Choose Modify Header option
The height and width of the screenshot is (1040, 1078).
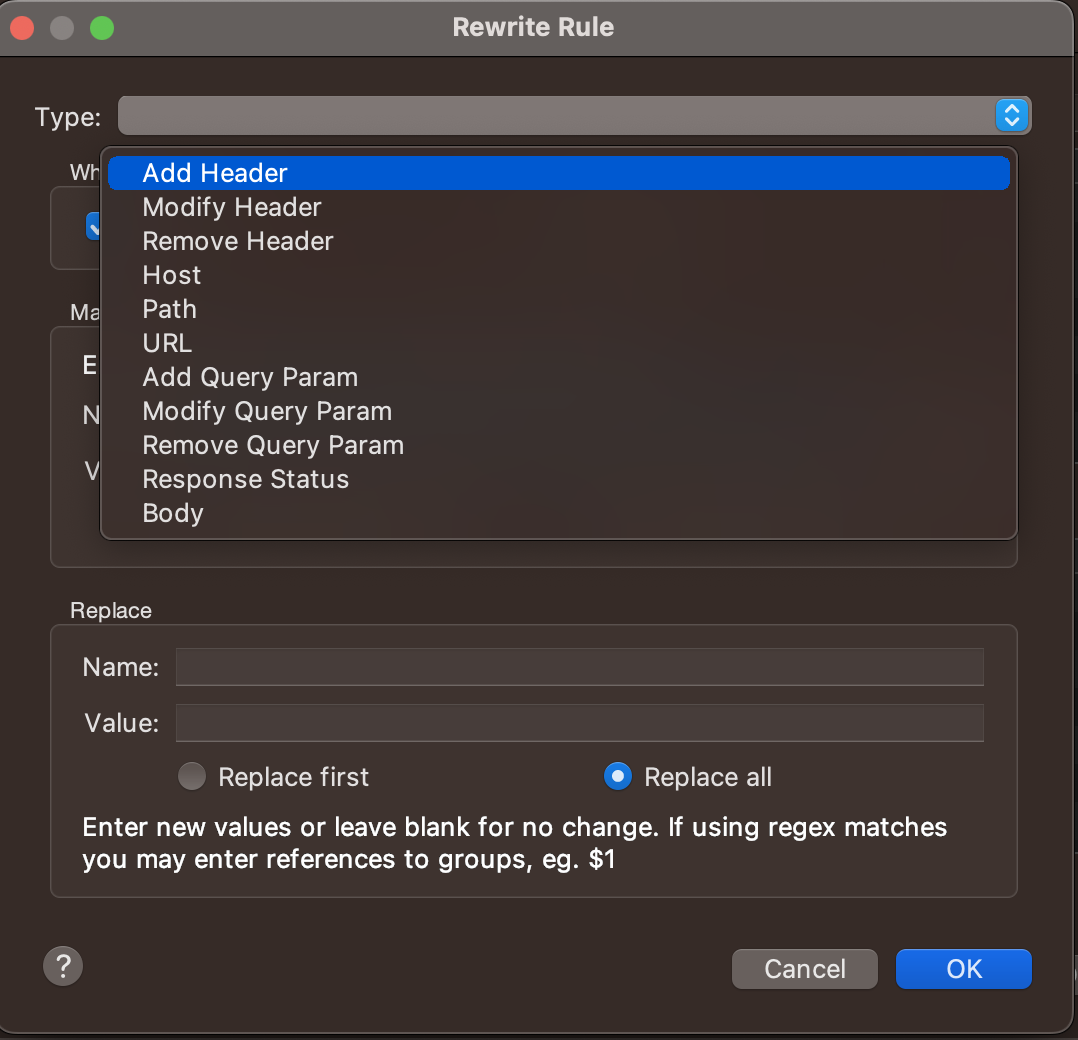232,207
